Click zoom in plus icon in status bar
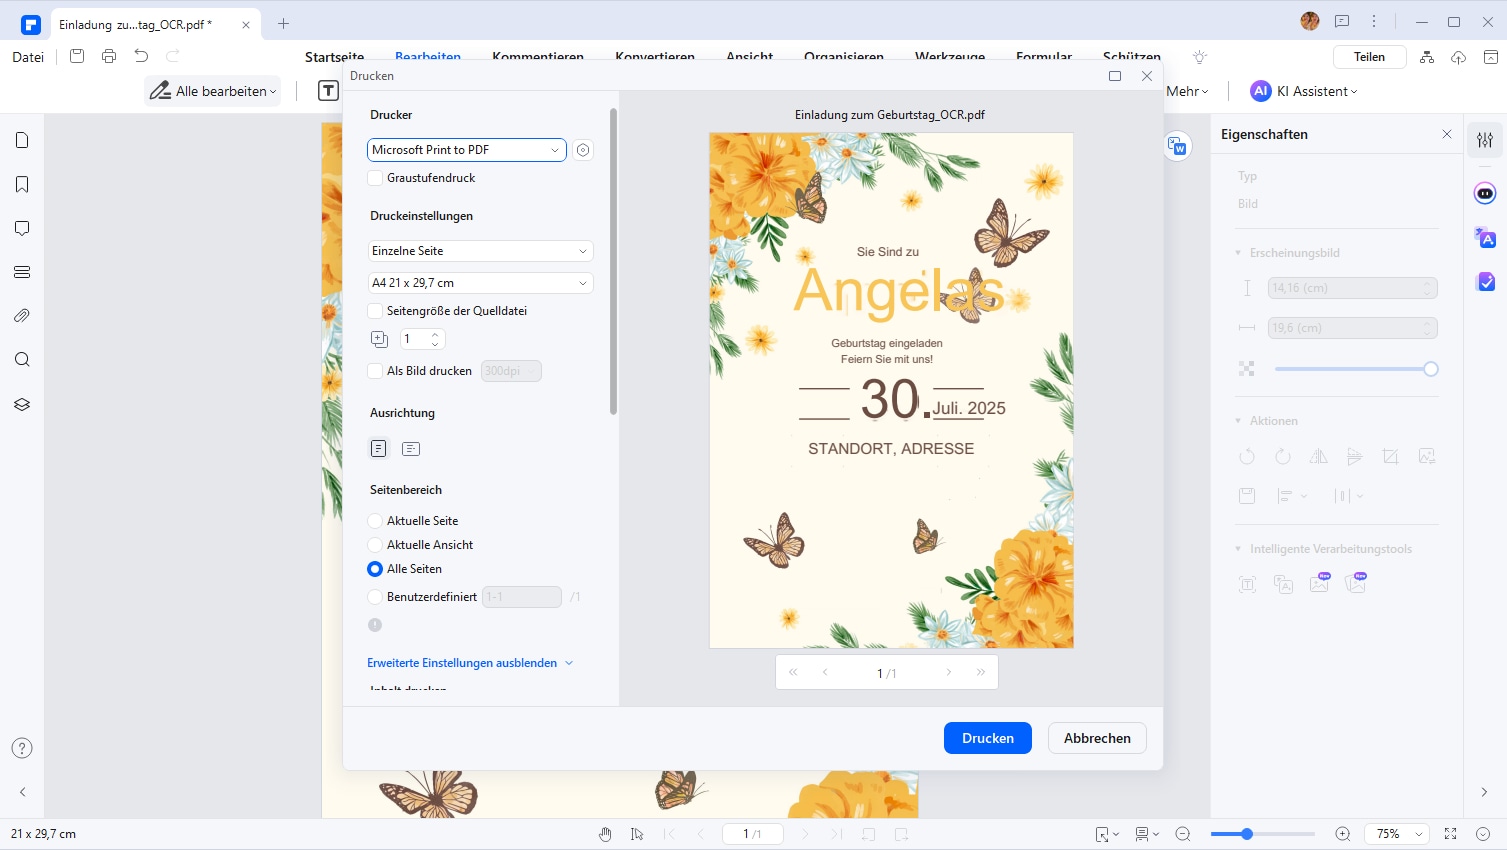 [x=1343, y=834]
